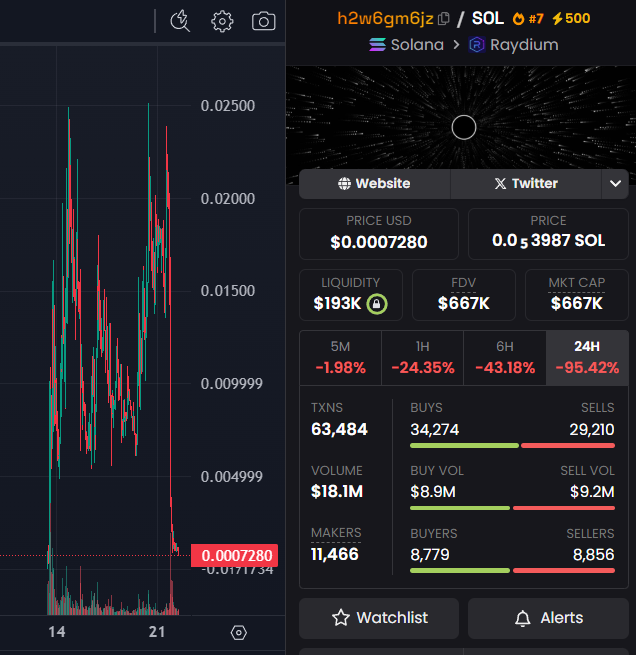Click the VOLUME $18.1M value

coord(337,492)
